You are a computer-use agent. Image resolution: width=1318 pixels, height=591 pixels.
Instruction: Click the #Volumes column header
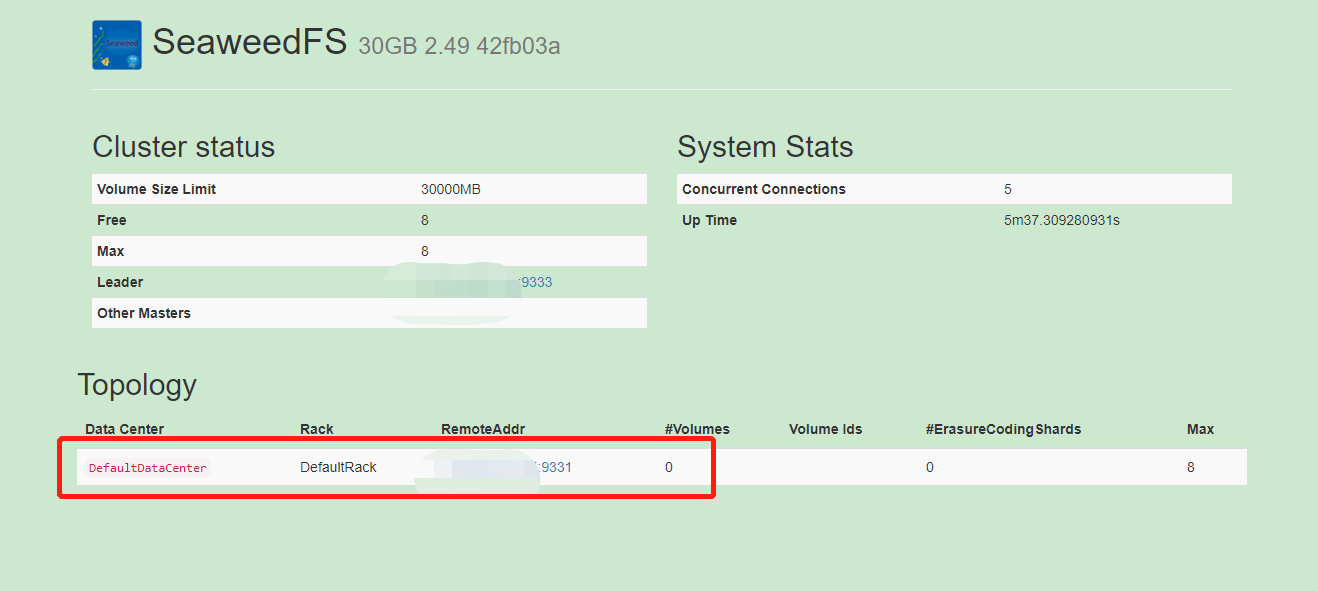[697, 429]
